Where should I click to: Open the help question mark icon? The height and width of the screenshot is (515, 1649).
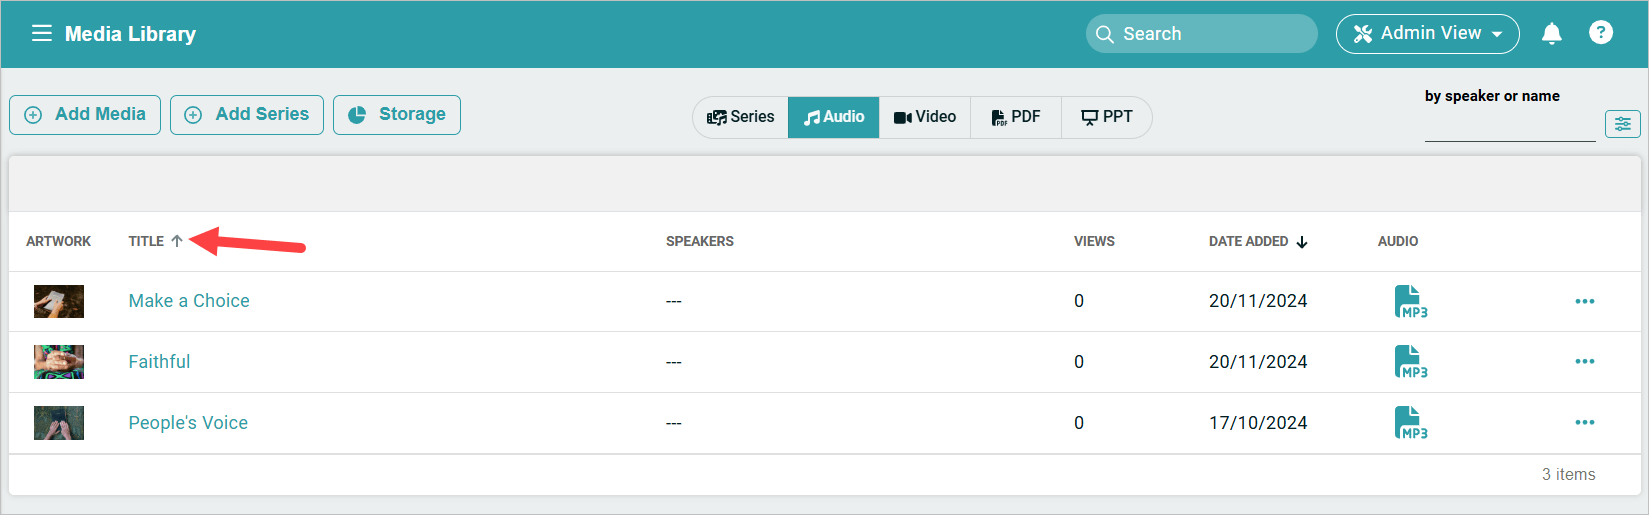pos(1601,33)
